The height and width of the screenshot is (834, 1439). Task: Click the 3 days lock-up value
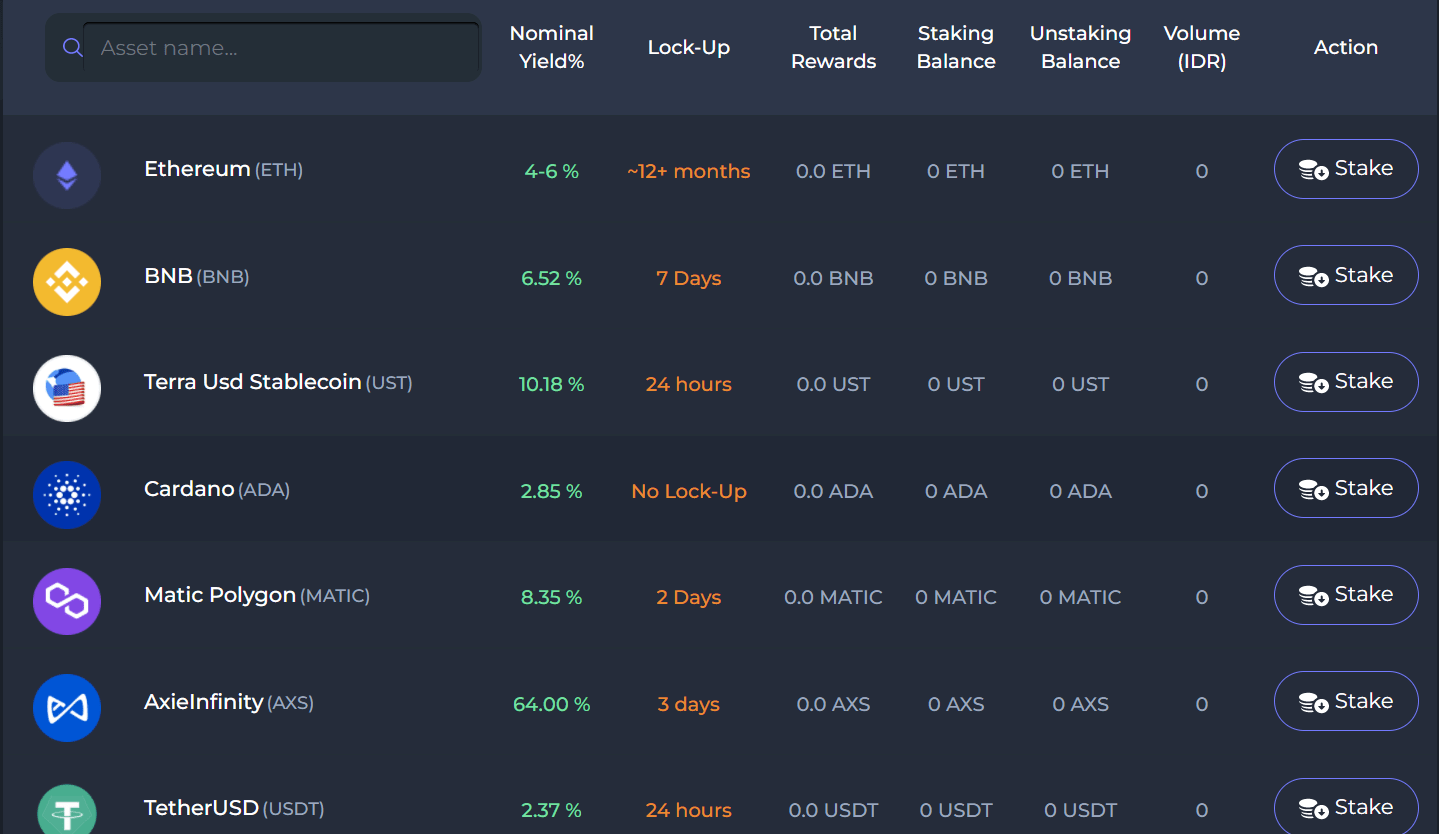(689, 704)
